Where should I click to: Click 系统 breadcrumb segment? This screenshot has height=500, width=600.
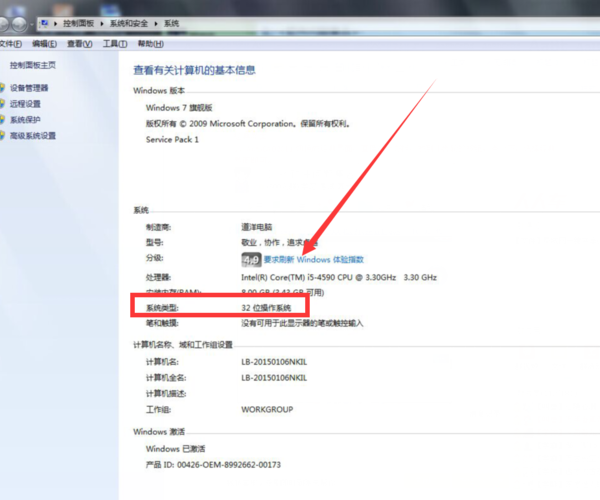tap(171, 23)
